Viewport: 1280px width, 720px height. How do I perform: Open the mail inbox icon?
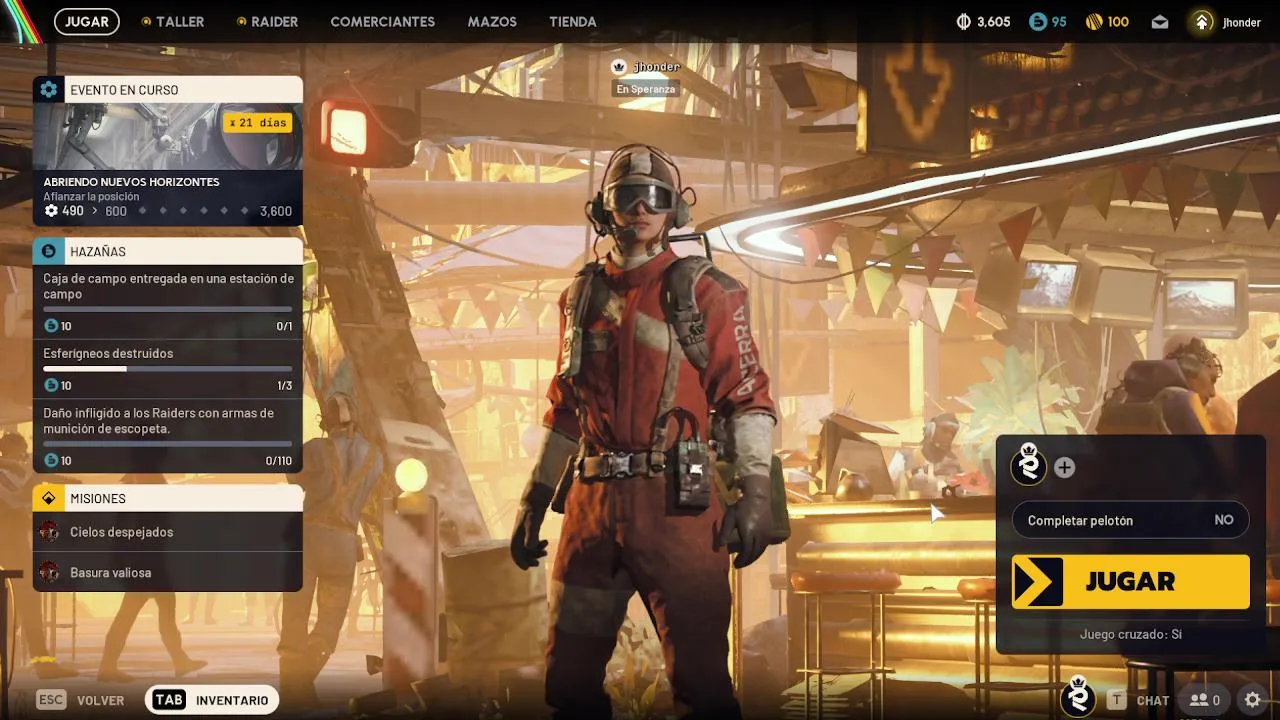(1159, 22)
